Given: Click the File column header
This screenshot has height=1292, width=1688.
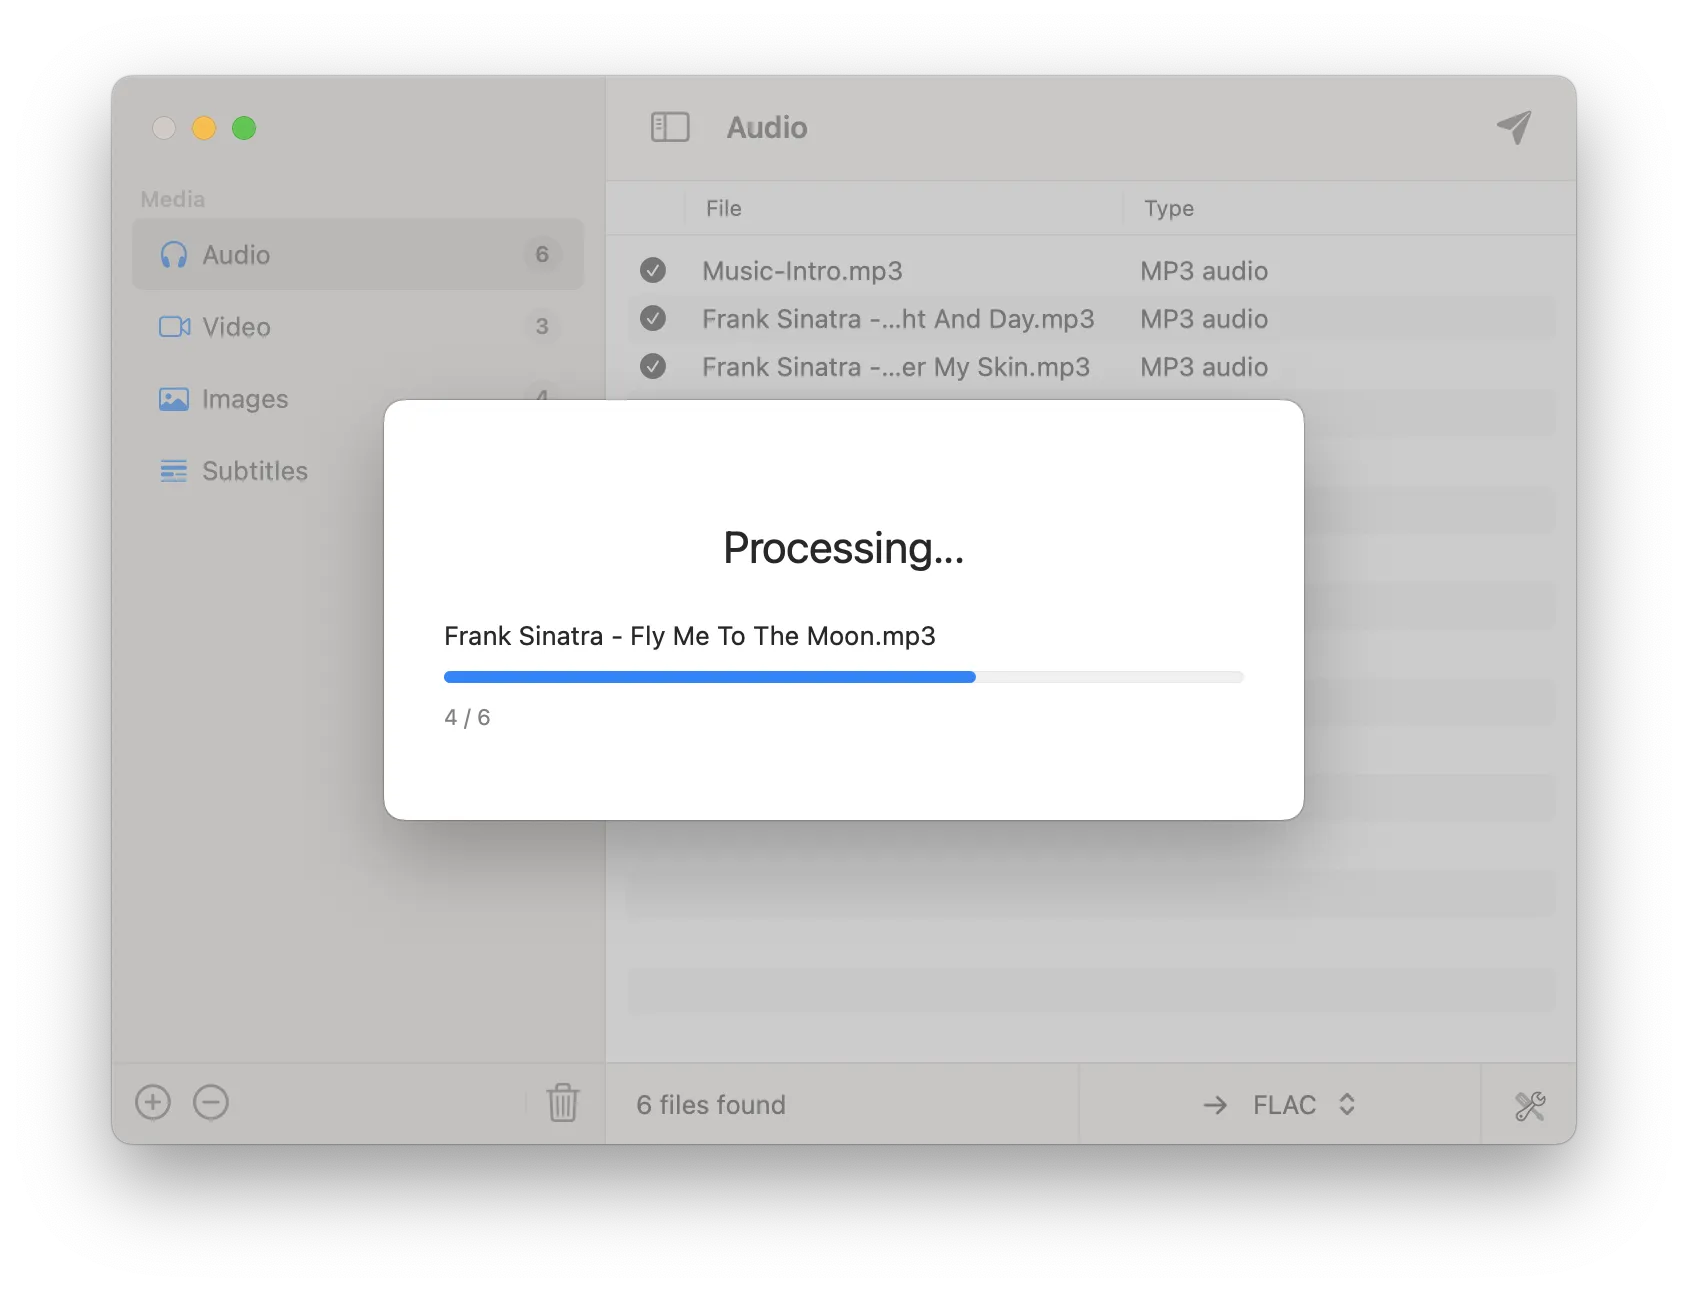Looking at the screenshot, I should [724, 209].
